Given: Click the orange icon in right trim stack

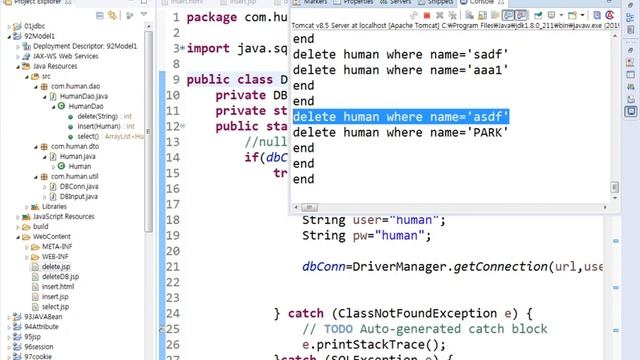Looking at the screenshot, I should pos(631,62).
